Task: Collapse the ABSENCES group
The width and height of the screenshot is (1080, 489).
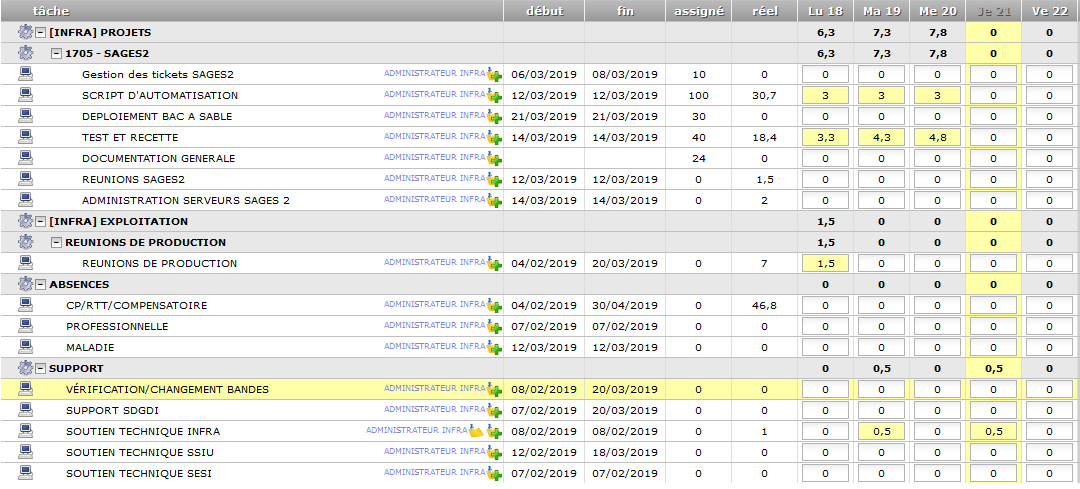Action: point(40,284)
